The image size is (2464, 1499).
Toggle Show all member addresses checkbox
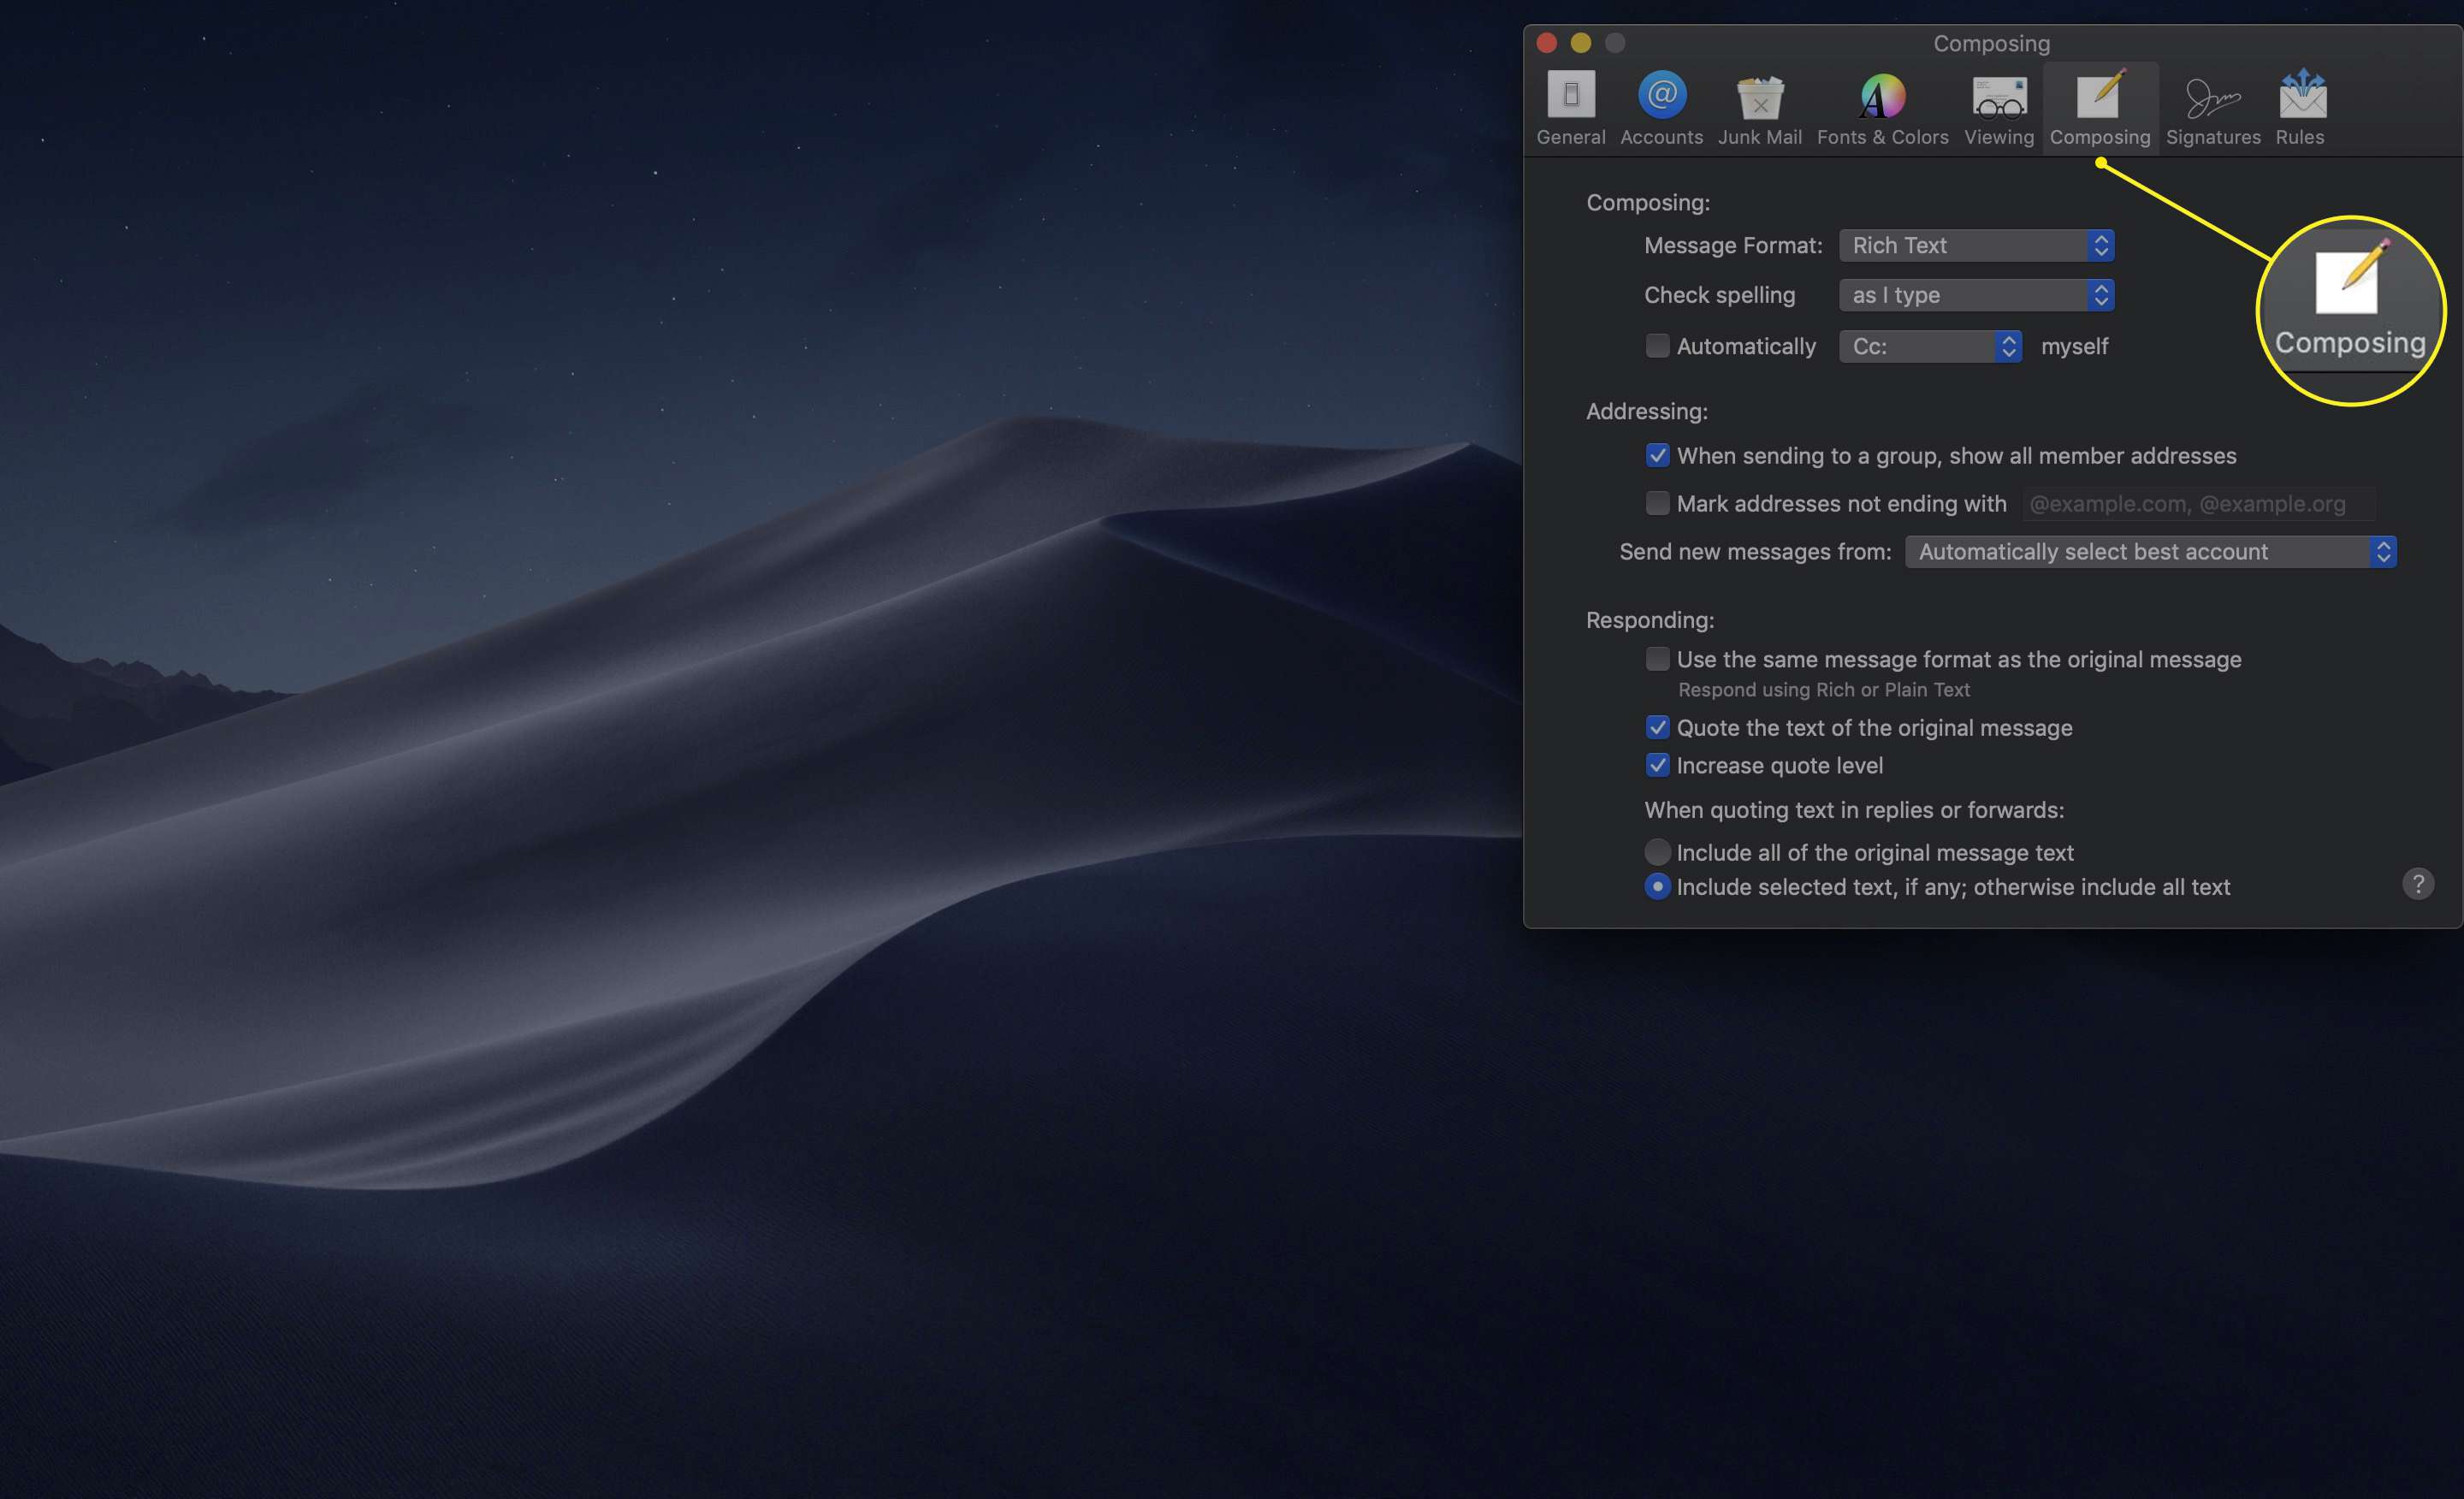(x=1655, y=456)
